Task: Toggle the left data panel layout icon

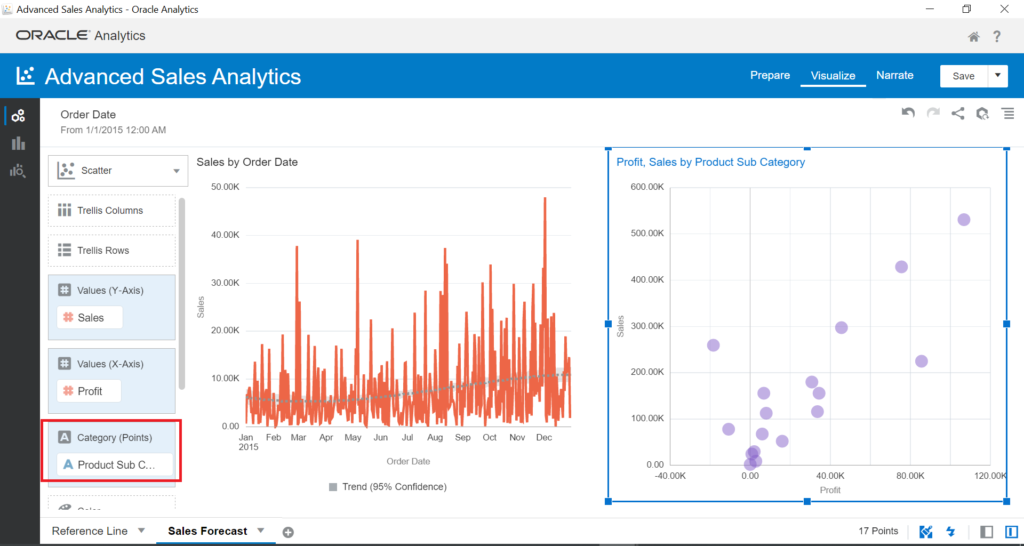Action: point(987,532)
